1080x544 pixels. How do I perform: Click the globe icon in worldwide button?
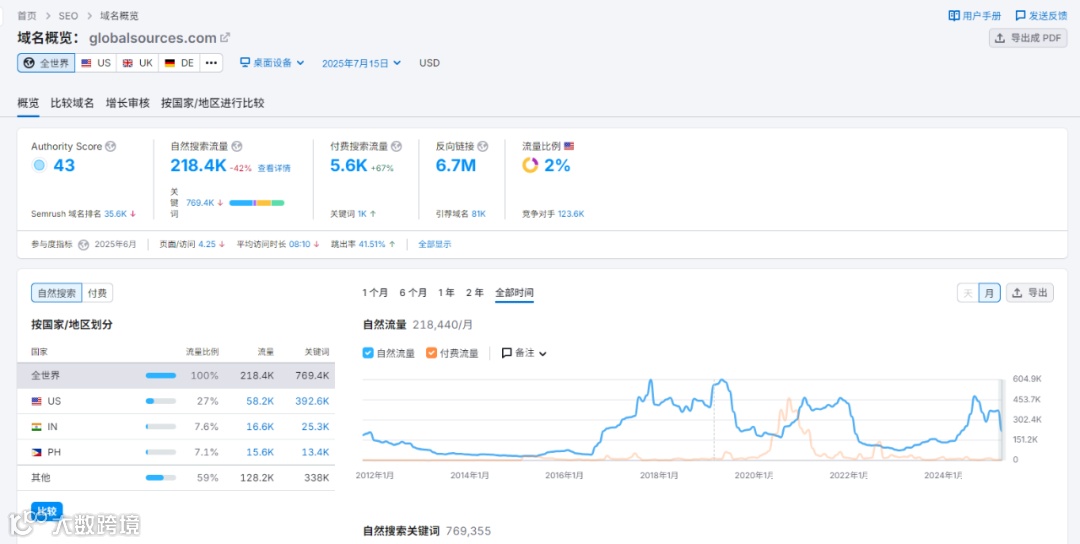[x=29, y=63]
